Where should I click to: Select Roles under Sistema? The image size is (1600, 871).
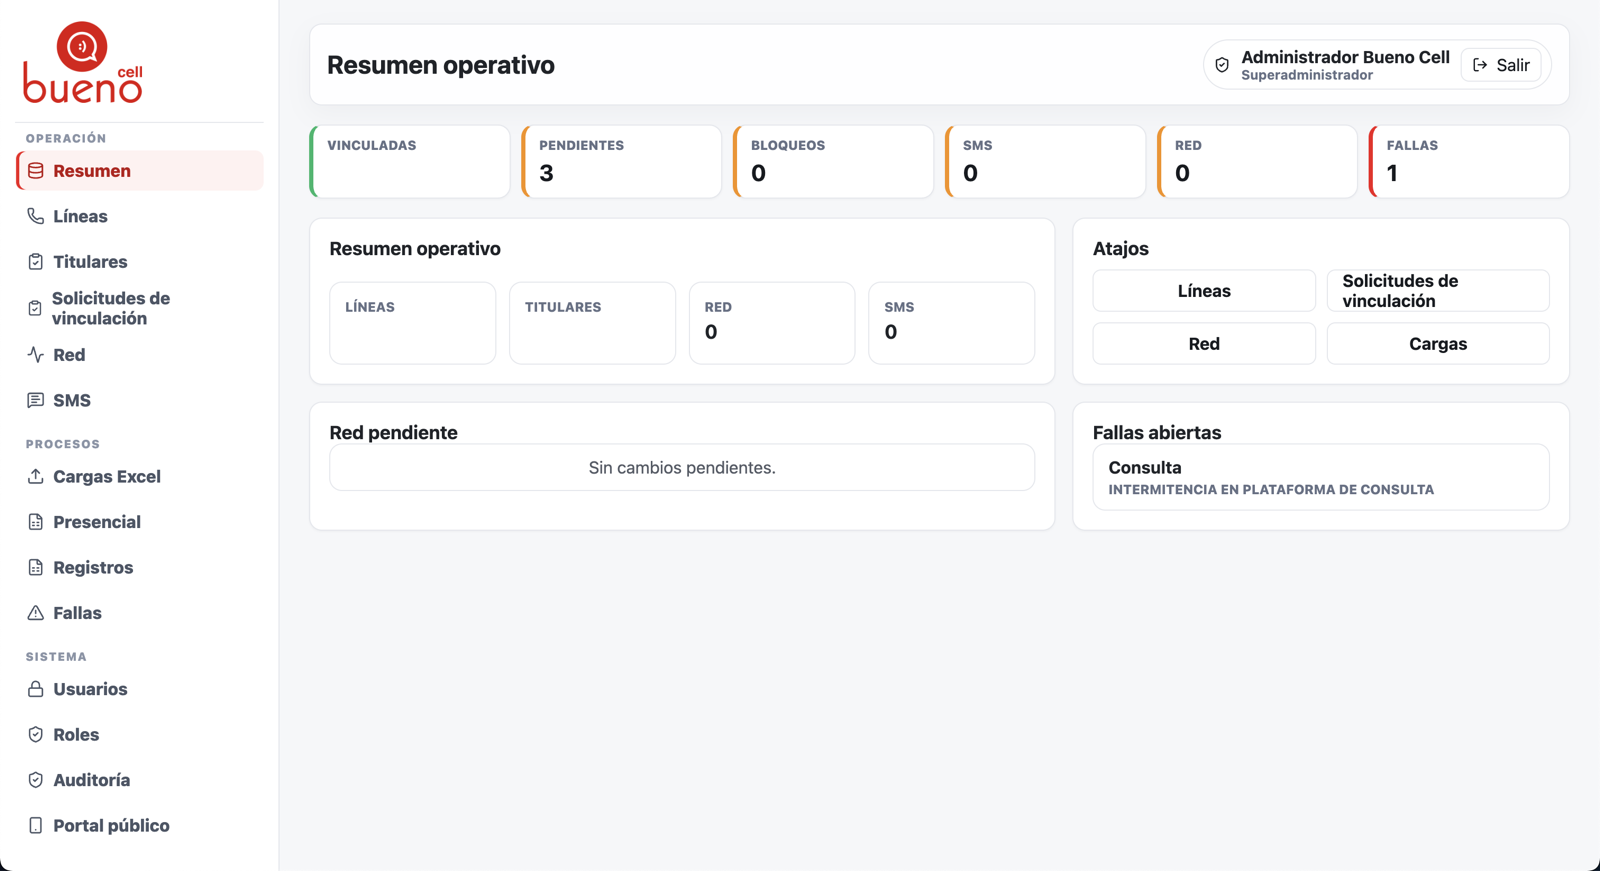point(140,735)
